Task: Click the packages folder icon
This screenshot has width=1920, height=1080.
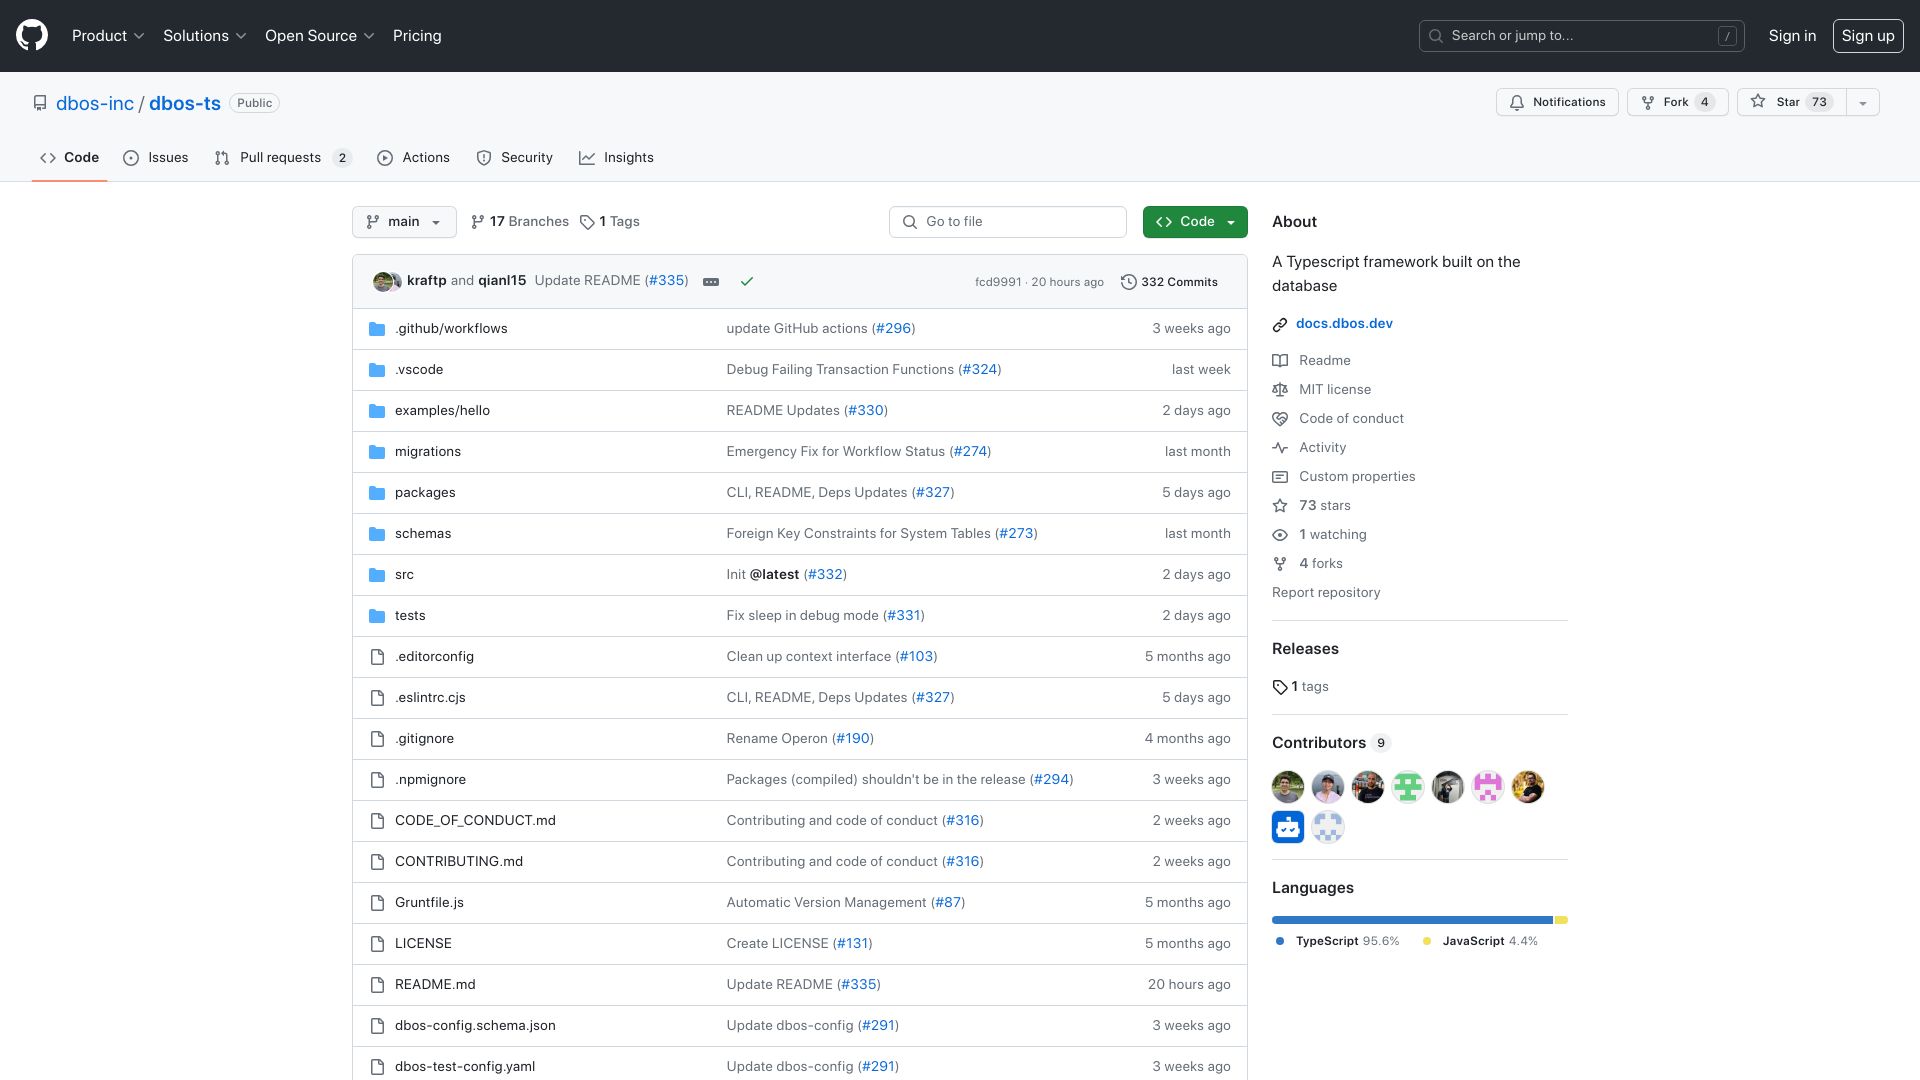Action: [377, 493]
